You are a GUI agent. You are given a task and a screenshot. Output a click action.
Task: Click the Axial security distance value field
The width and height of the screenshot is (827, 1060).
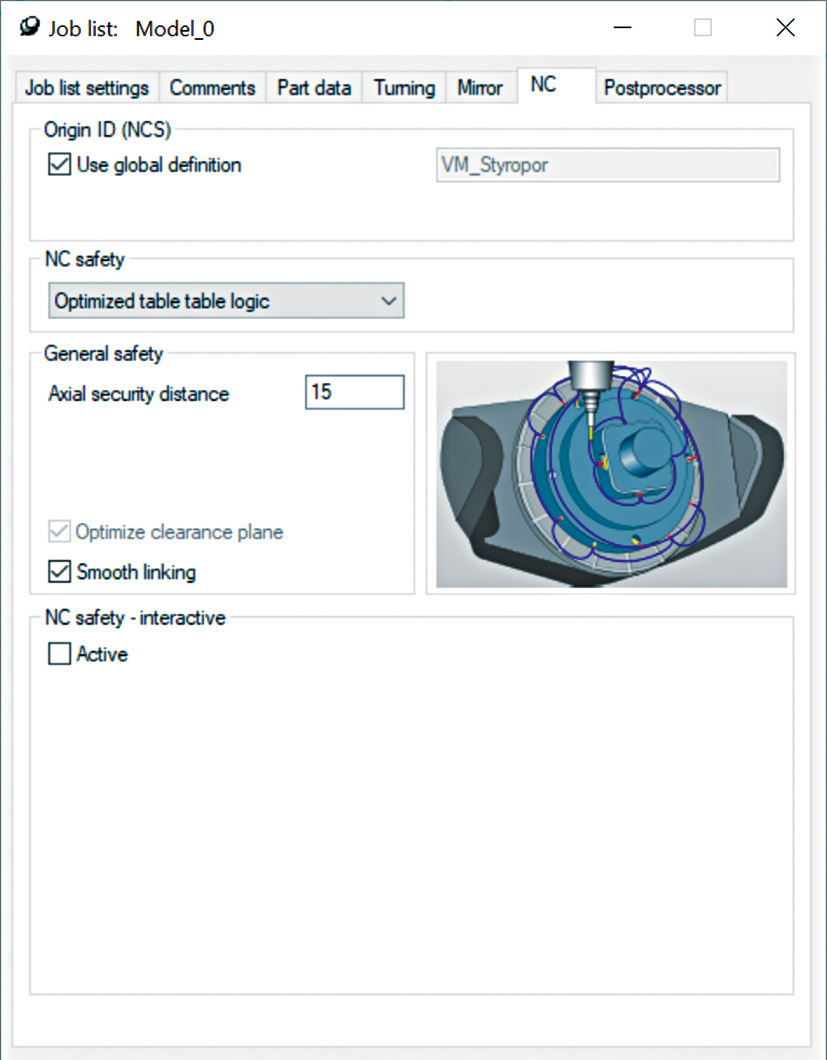coord(354,393)
